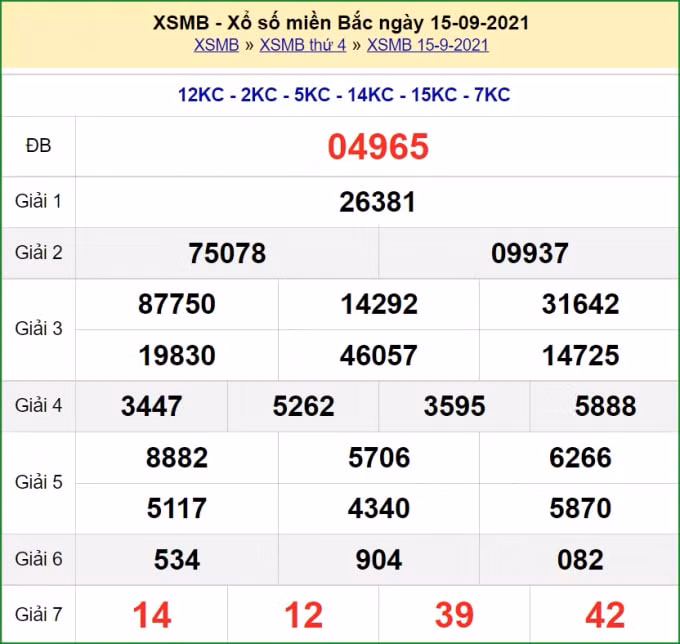The image size is (680, 644).
Task: Select special prize number 04965
Action: (378, 147)
